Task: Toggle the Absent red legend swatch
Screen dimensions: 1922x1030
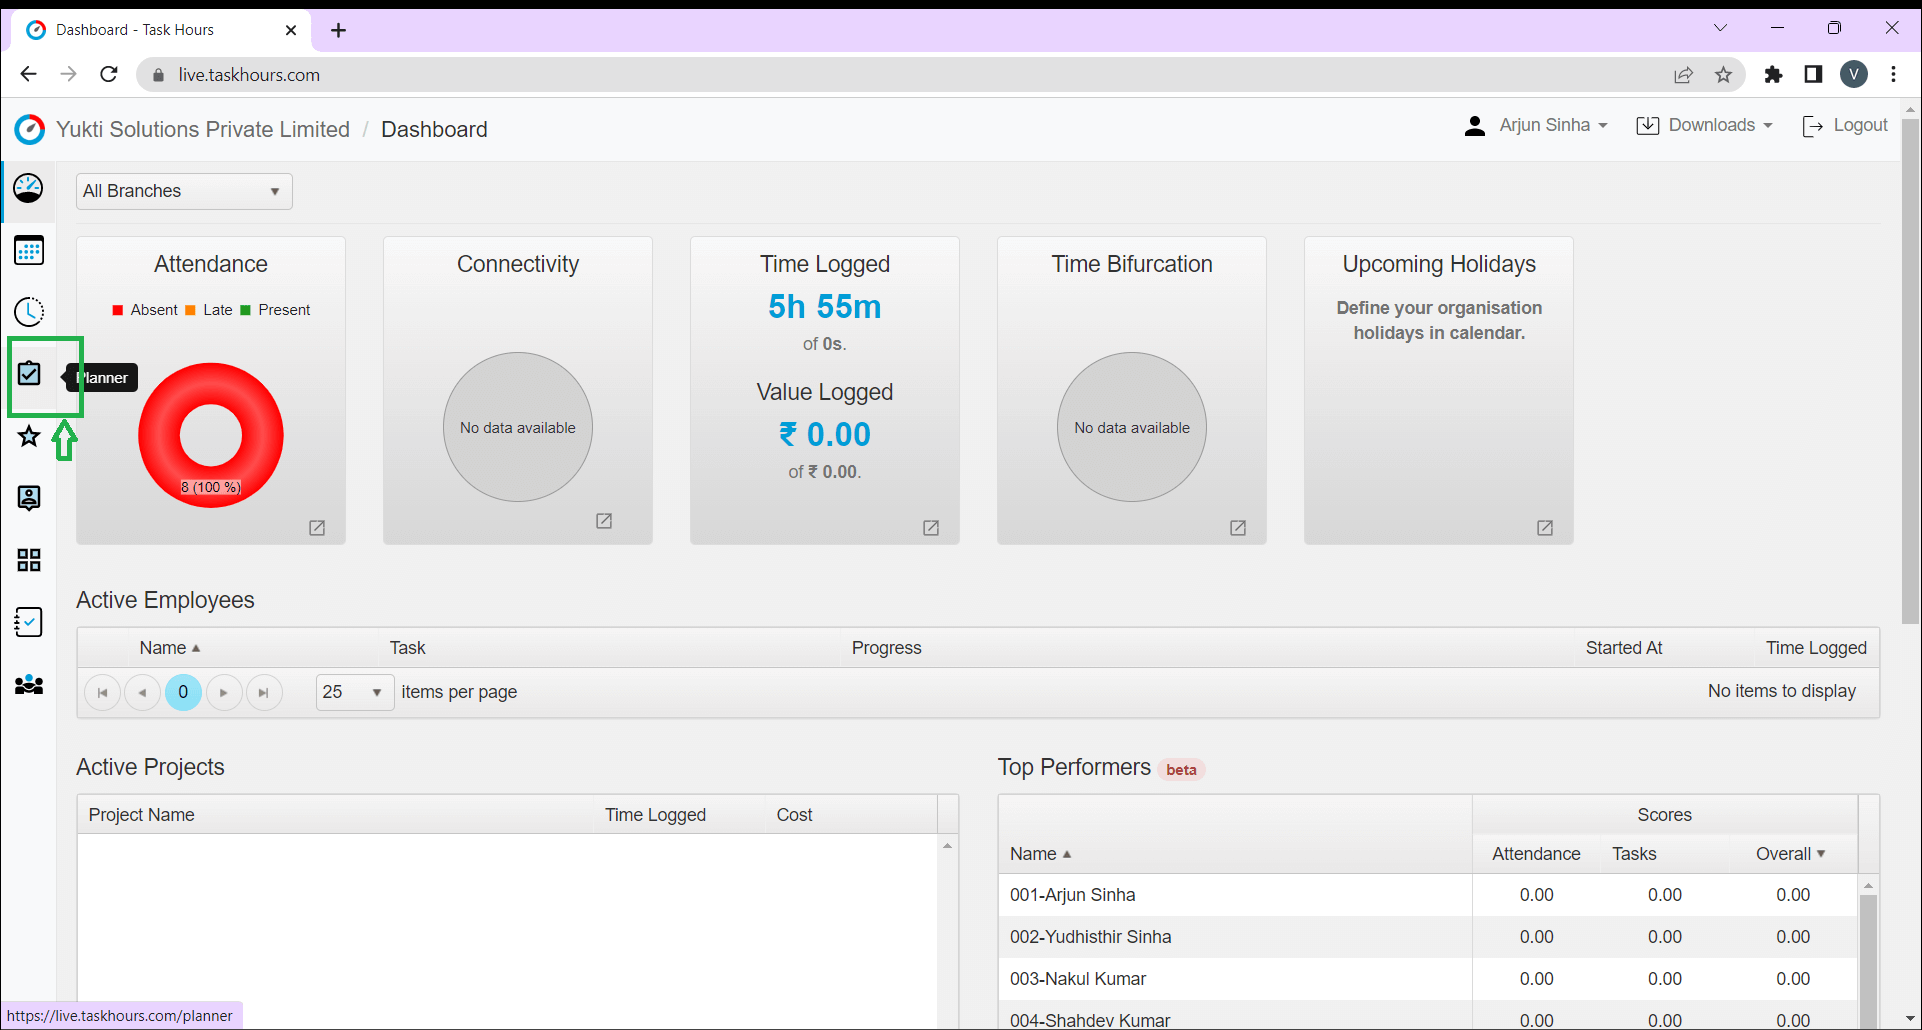Action: click(118, 310)
